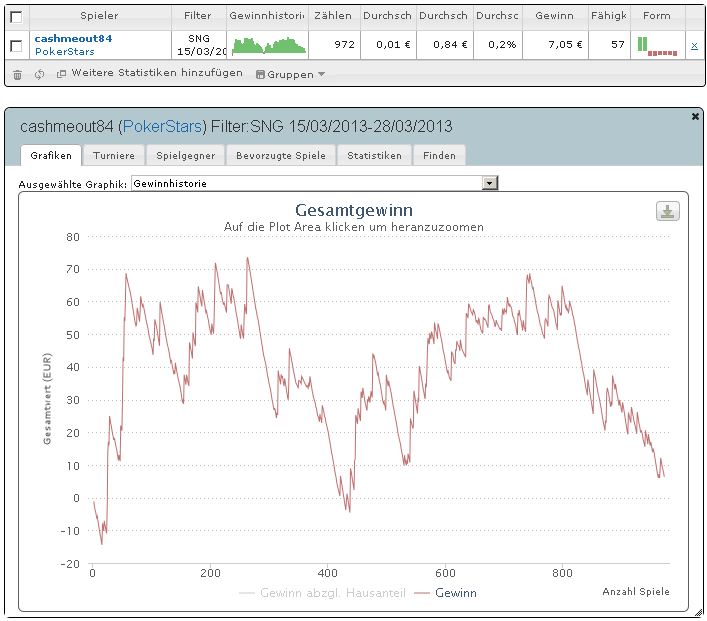Click the chart download icon
The height and width of the screenshot is (621, 707).
(x=668, y=212)
